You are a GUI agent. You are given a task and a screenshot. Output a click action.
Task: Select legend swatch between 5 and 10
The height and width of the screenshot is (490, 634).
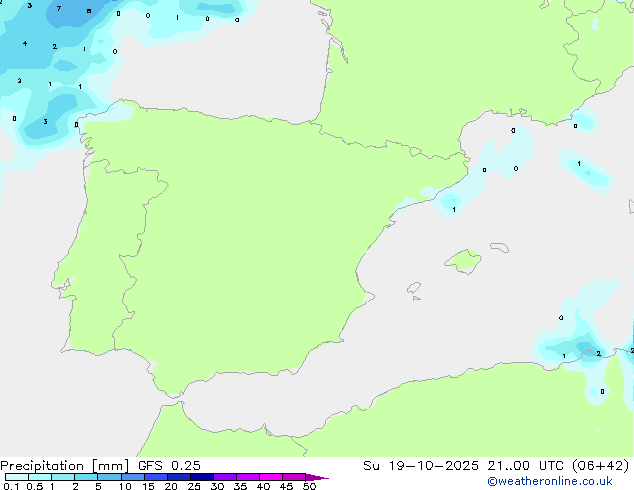click(x=110, y=477)
